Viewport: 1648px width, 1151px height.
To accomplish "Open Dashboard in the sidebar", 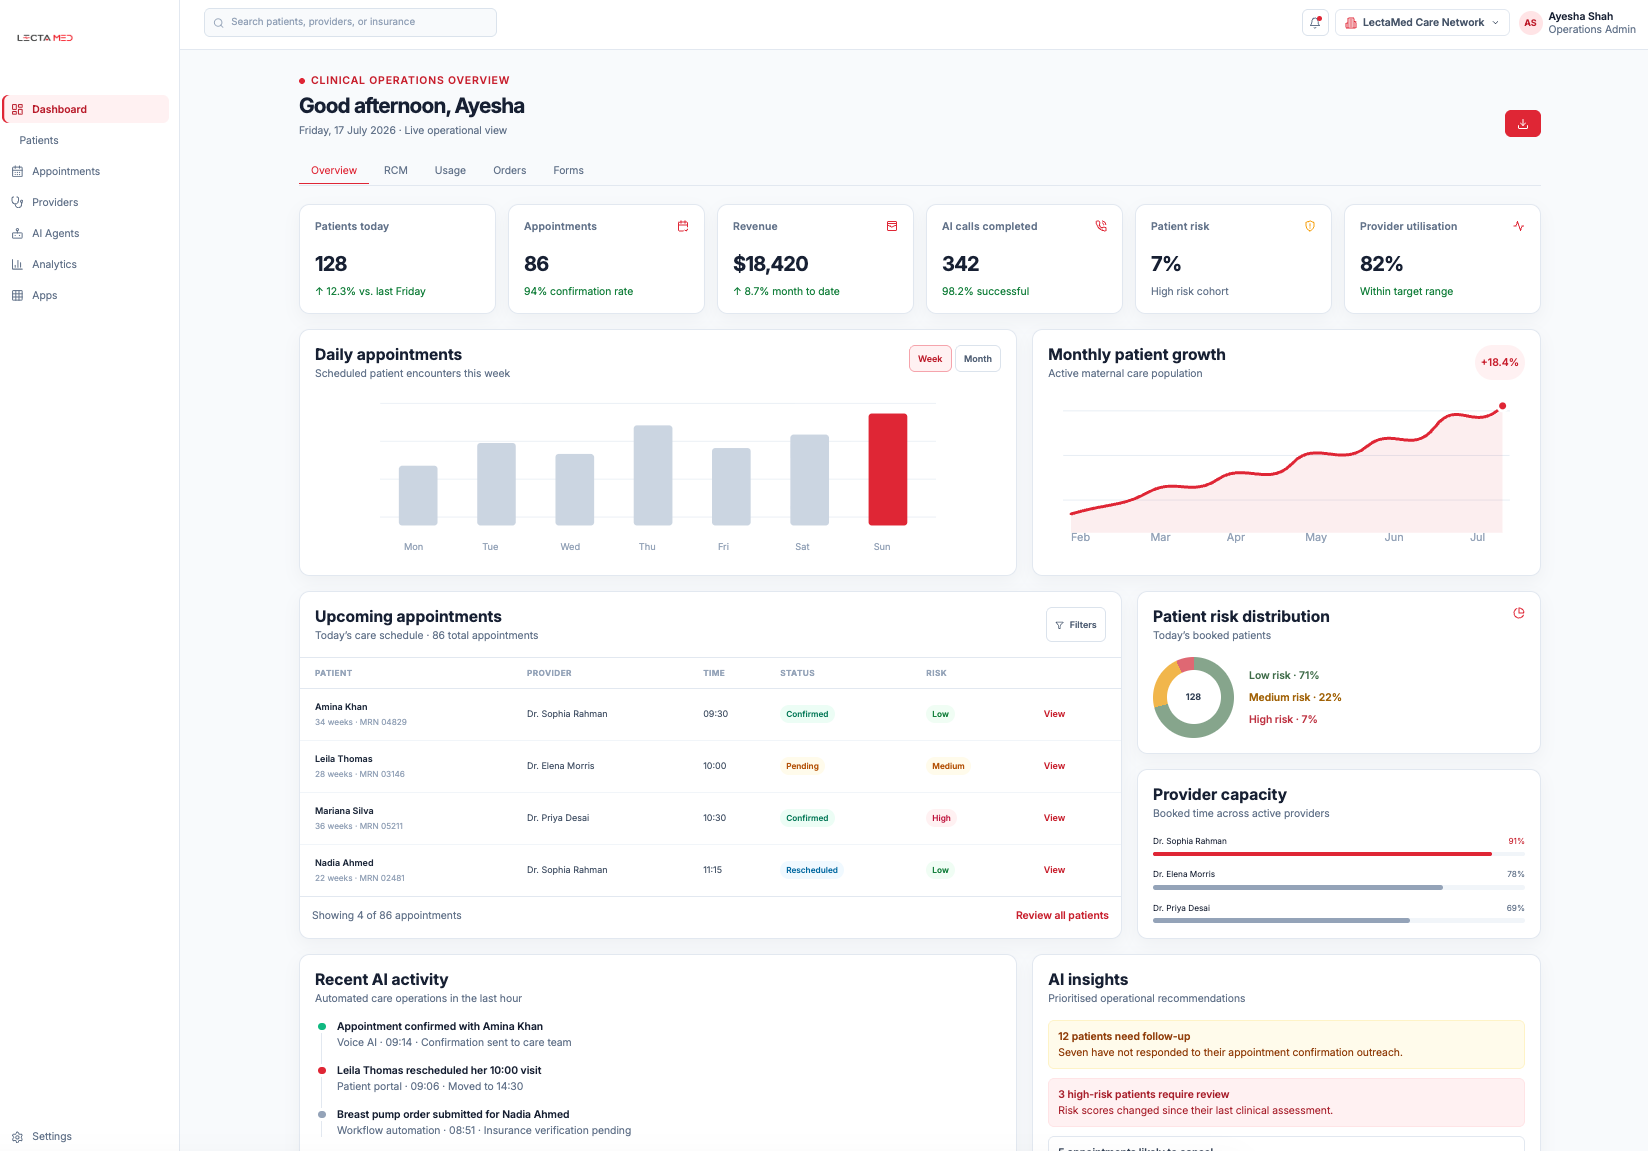I will point(86,110).
